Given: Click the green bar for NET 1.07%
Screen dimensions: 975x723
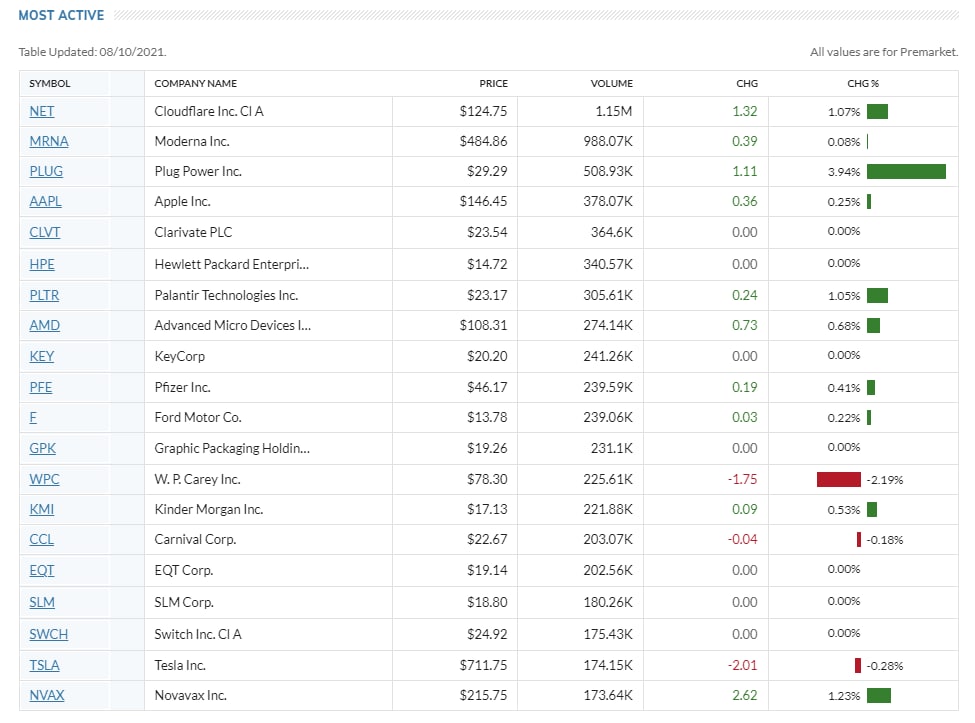Looking at the screenshot, I should pos(877,111).
